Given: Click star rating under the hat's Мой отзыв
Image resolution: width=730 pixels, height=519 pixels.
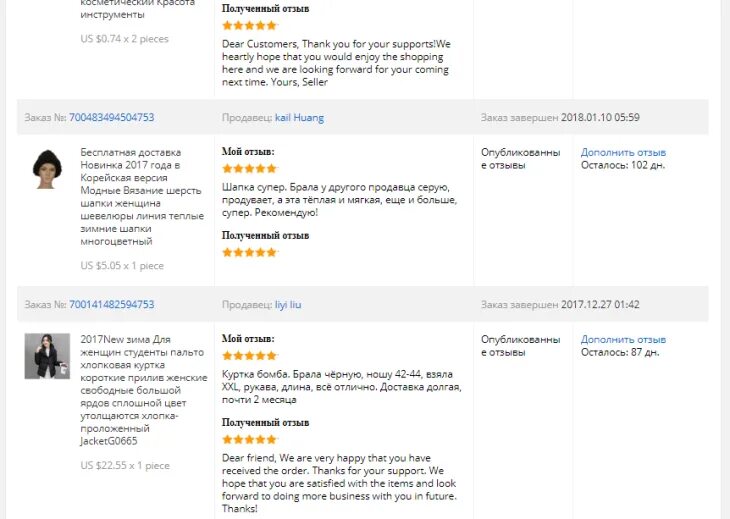Looking at the screenshot, I should 250,169.
